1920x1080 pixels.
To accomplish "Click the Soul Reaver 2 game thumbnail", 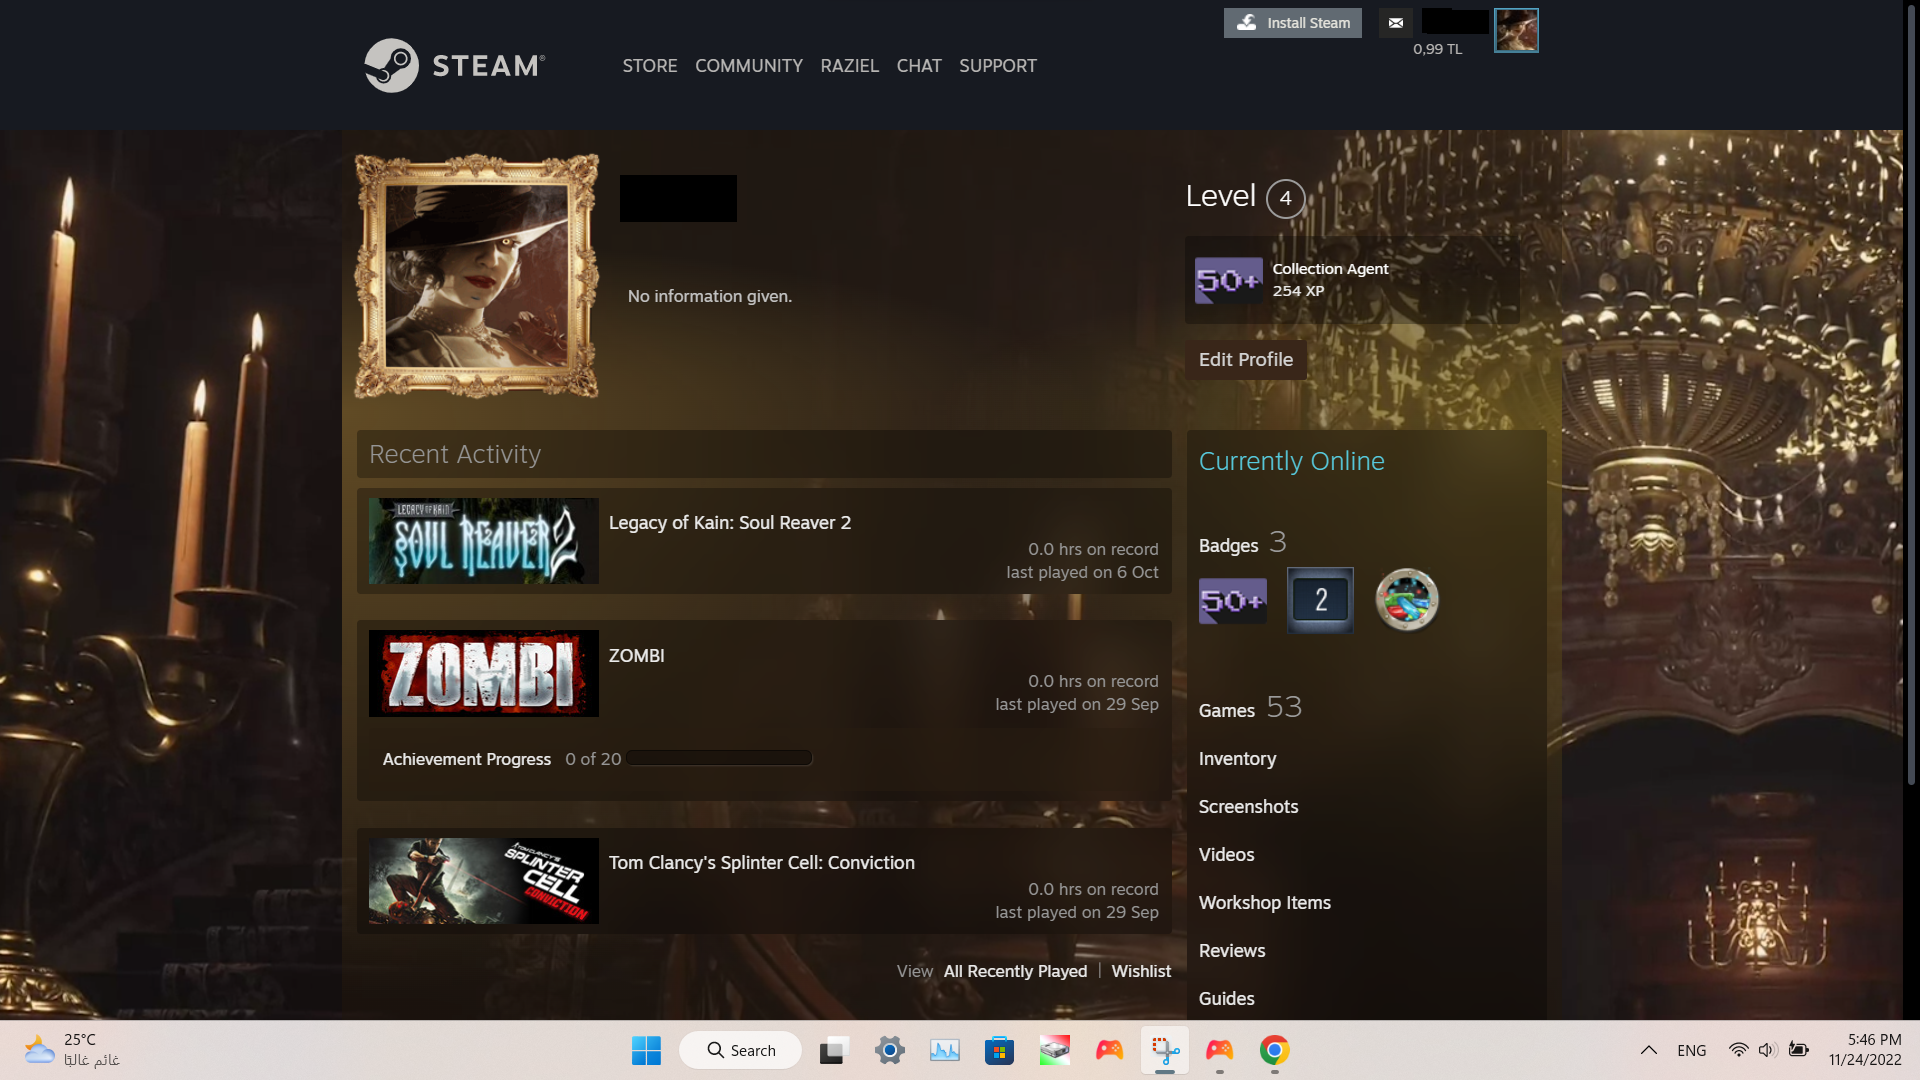I will coord(484,541).
